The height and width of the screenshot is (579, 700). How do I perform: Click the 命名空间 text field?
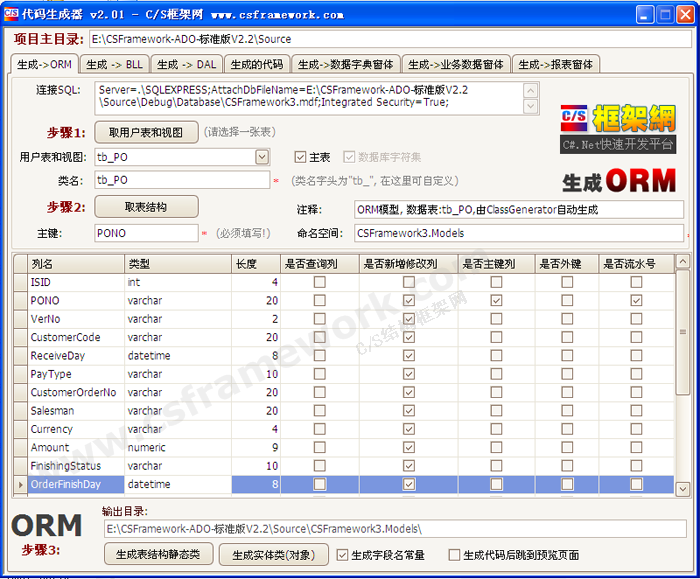tap(518, 233)
